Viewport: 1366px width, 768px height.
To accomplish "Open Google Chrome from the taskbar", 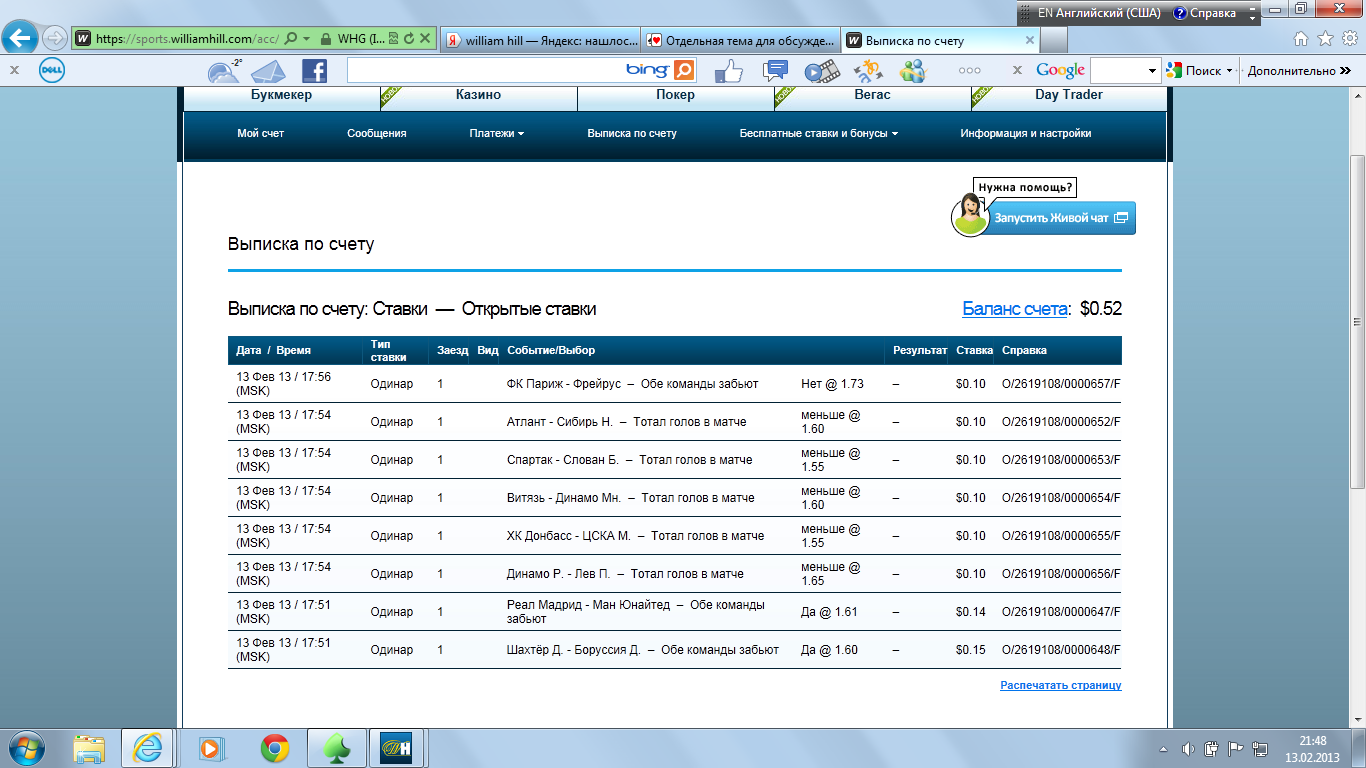I will (x=275, y=747).
